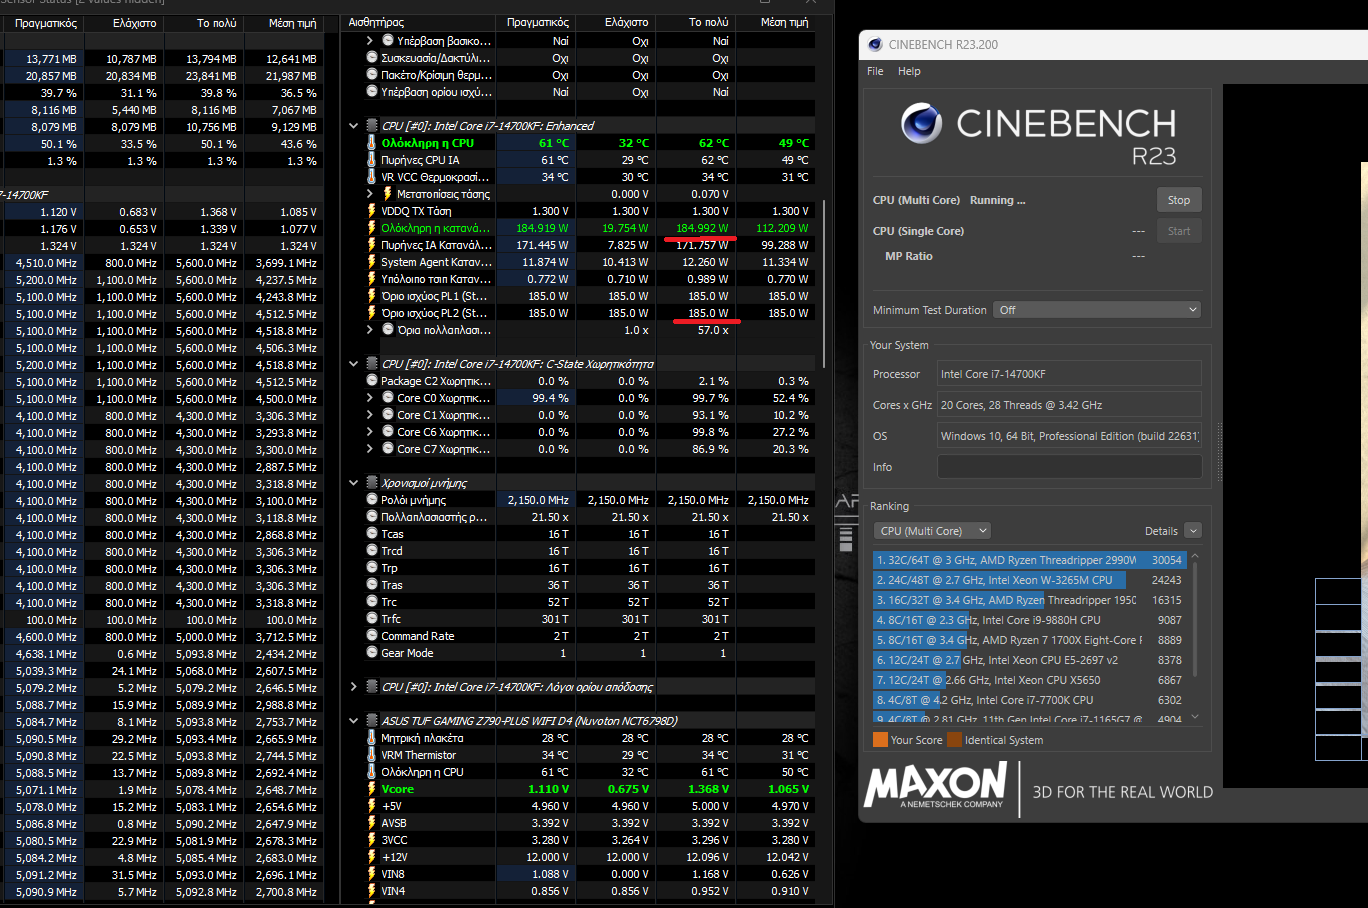Click the Start button for CPU Single Core

[x=1179, y=231]
